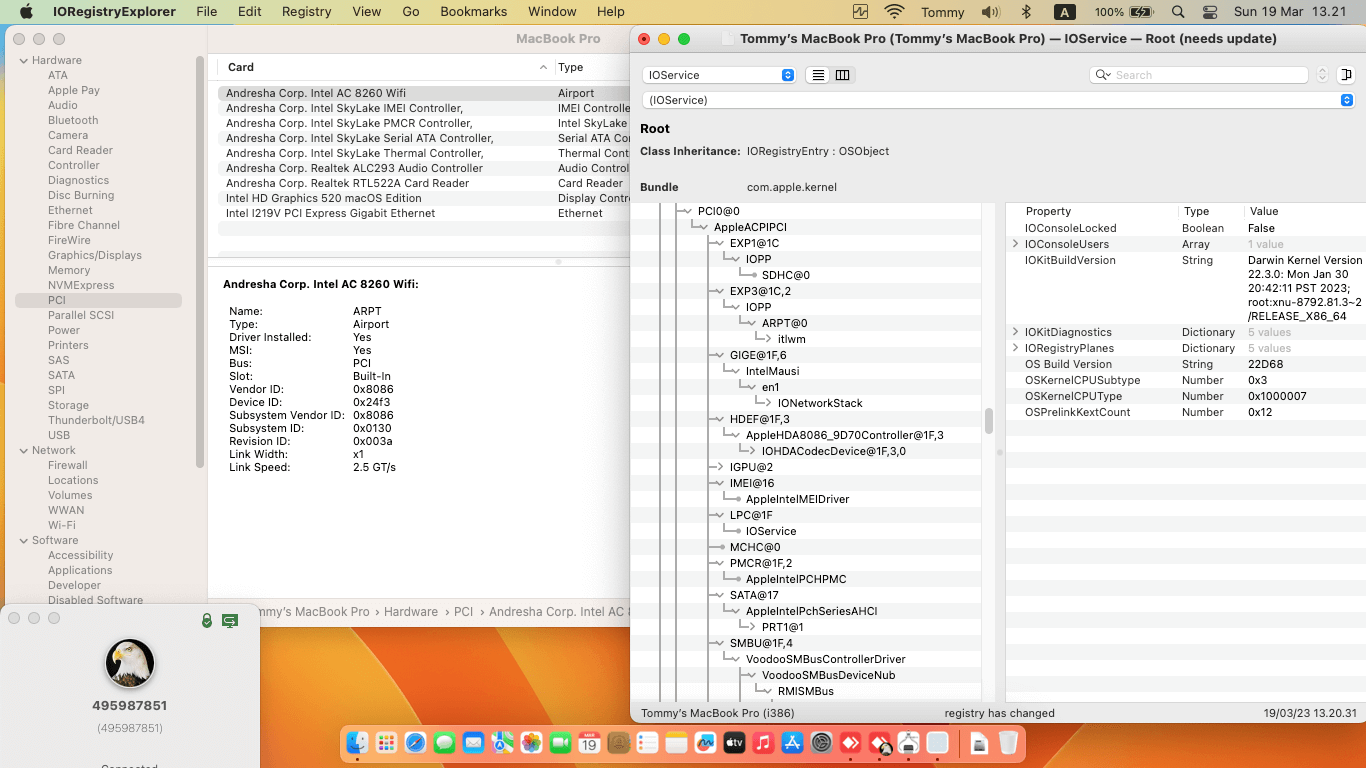Select the OS Build Version property row
1366x768 pixels.
[1186, 364]
